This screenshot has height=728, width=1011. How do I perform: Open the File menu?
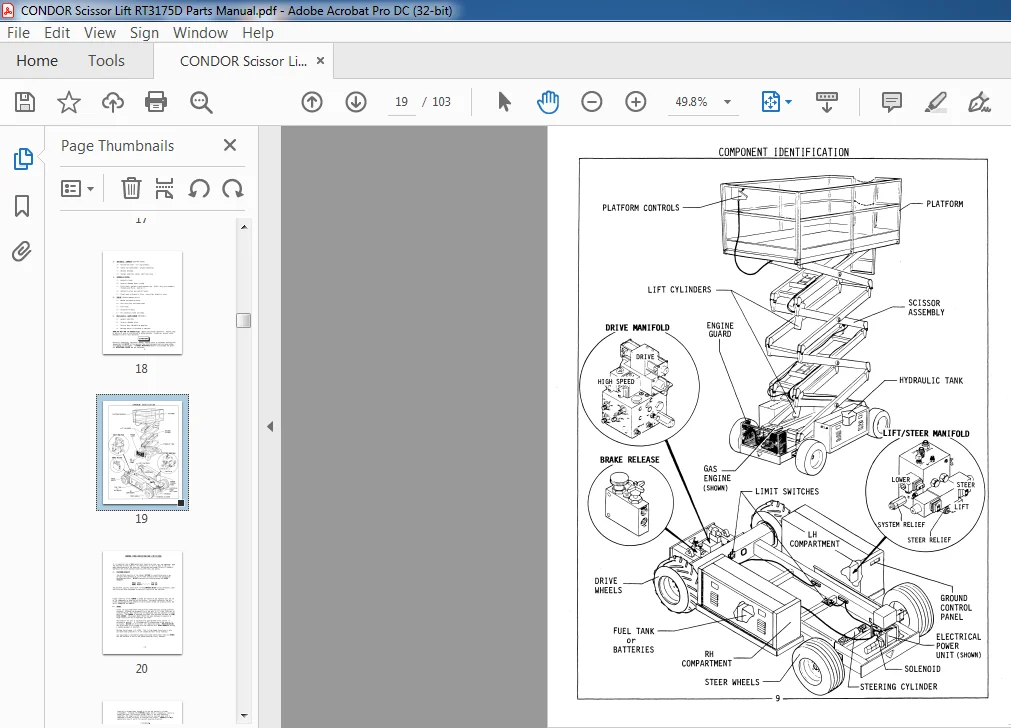pos(19,33)
